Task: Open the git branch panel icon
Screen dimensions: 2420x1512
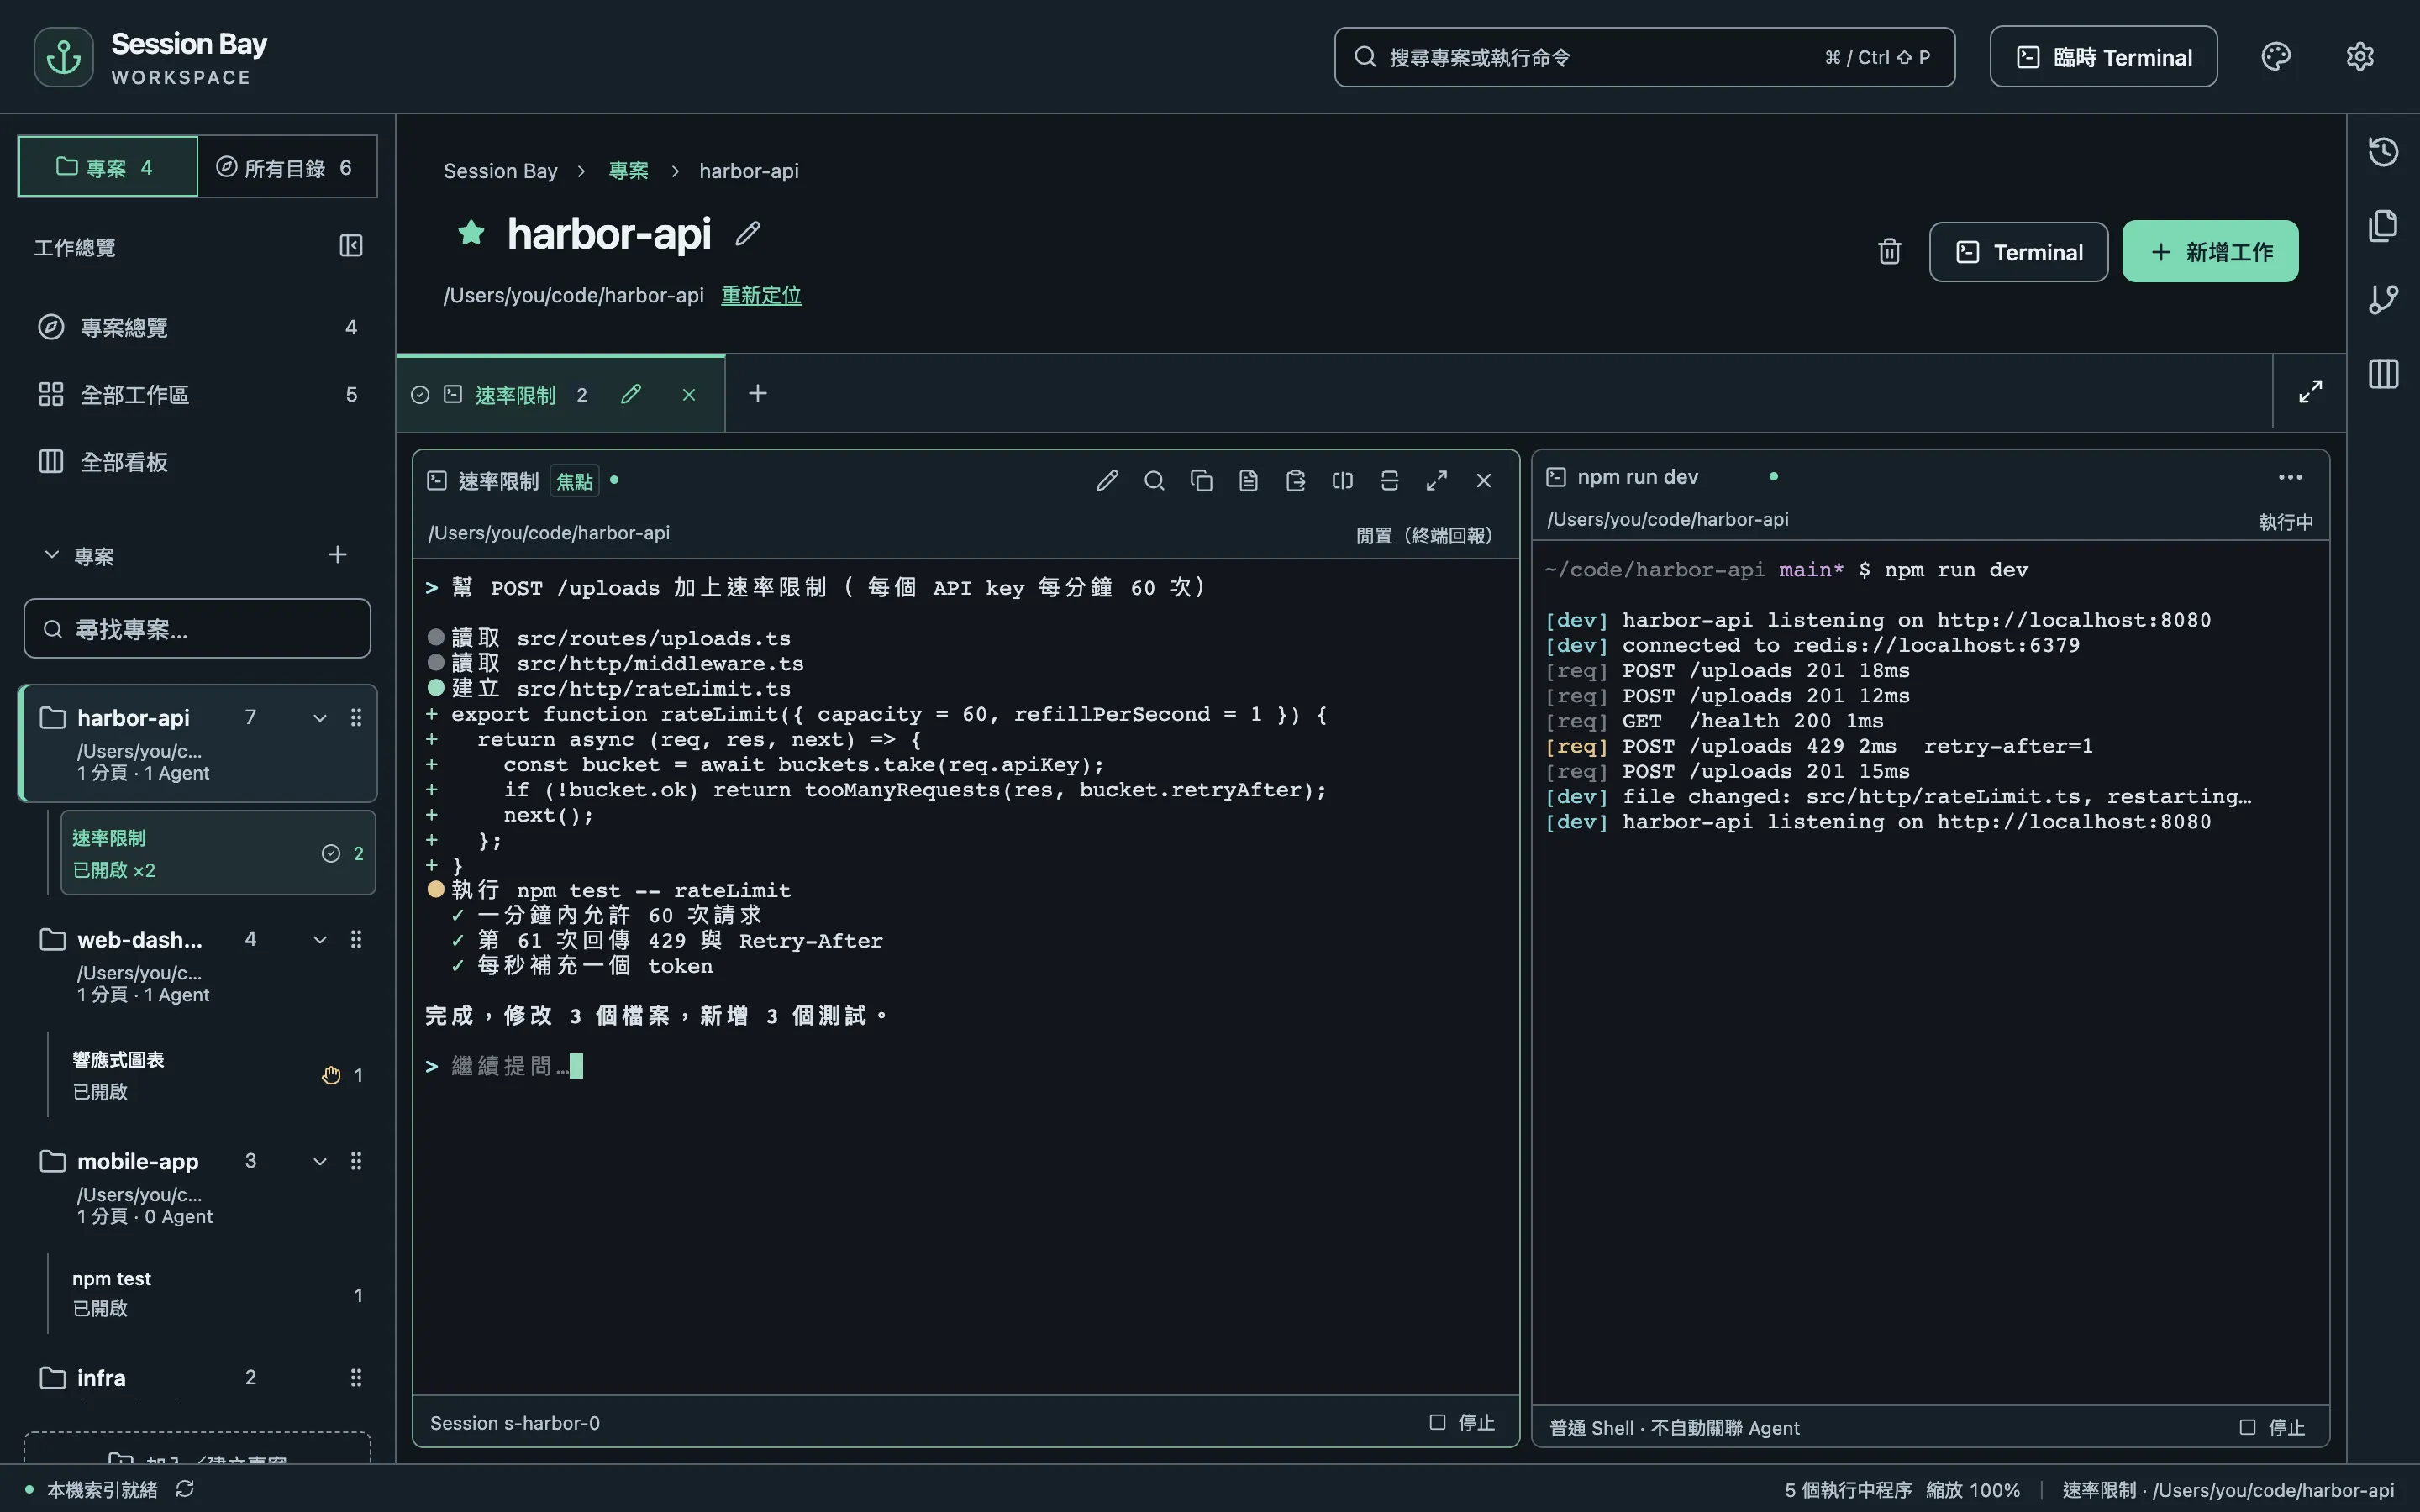Action: pos(2383,299)
